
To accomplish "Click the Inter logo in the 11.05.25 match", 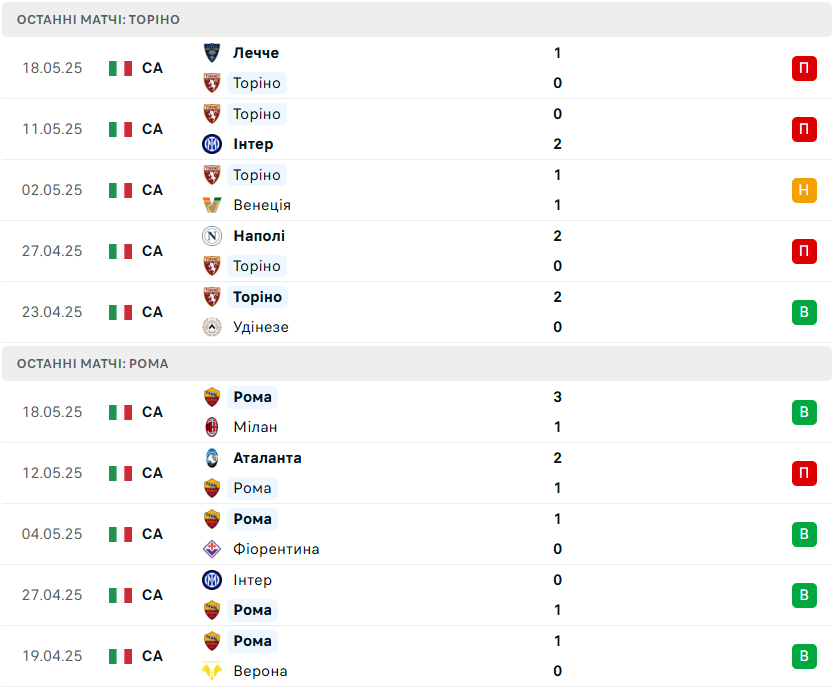I will tap(212, 144).
